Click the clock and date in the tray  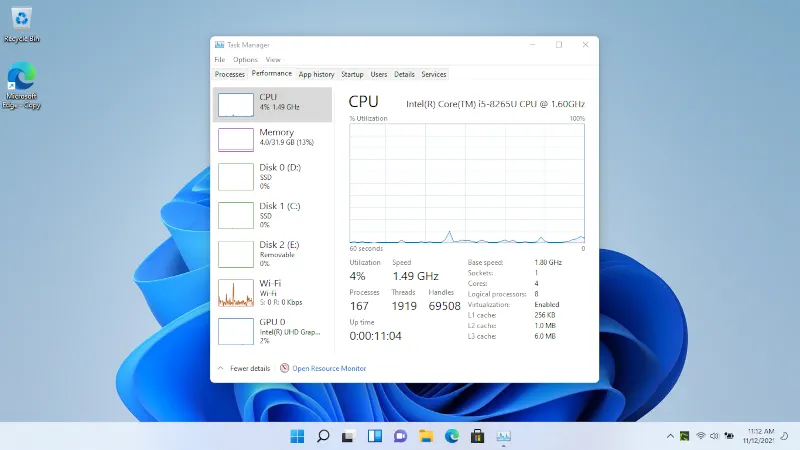[x=759, y=436]
